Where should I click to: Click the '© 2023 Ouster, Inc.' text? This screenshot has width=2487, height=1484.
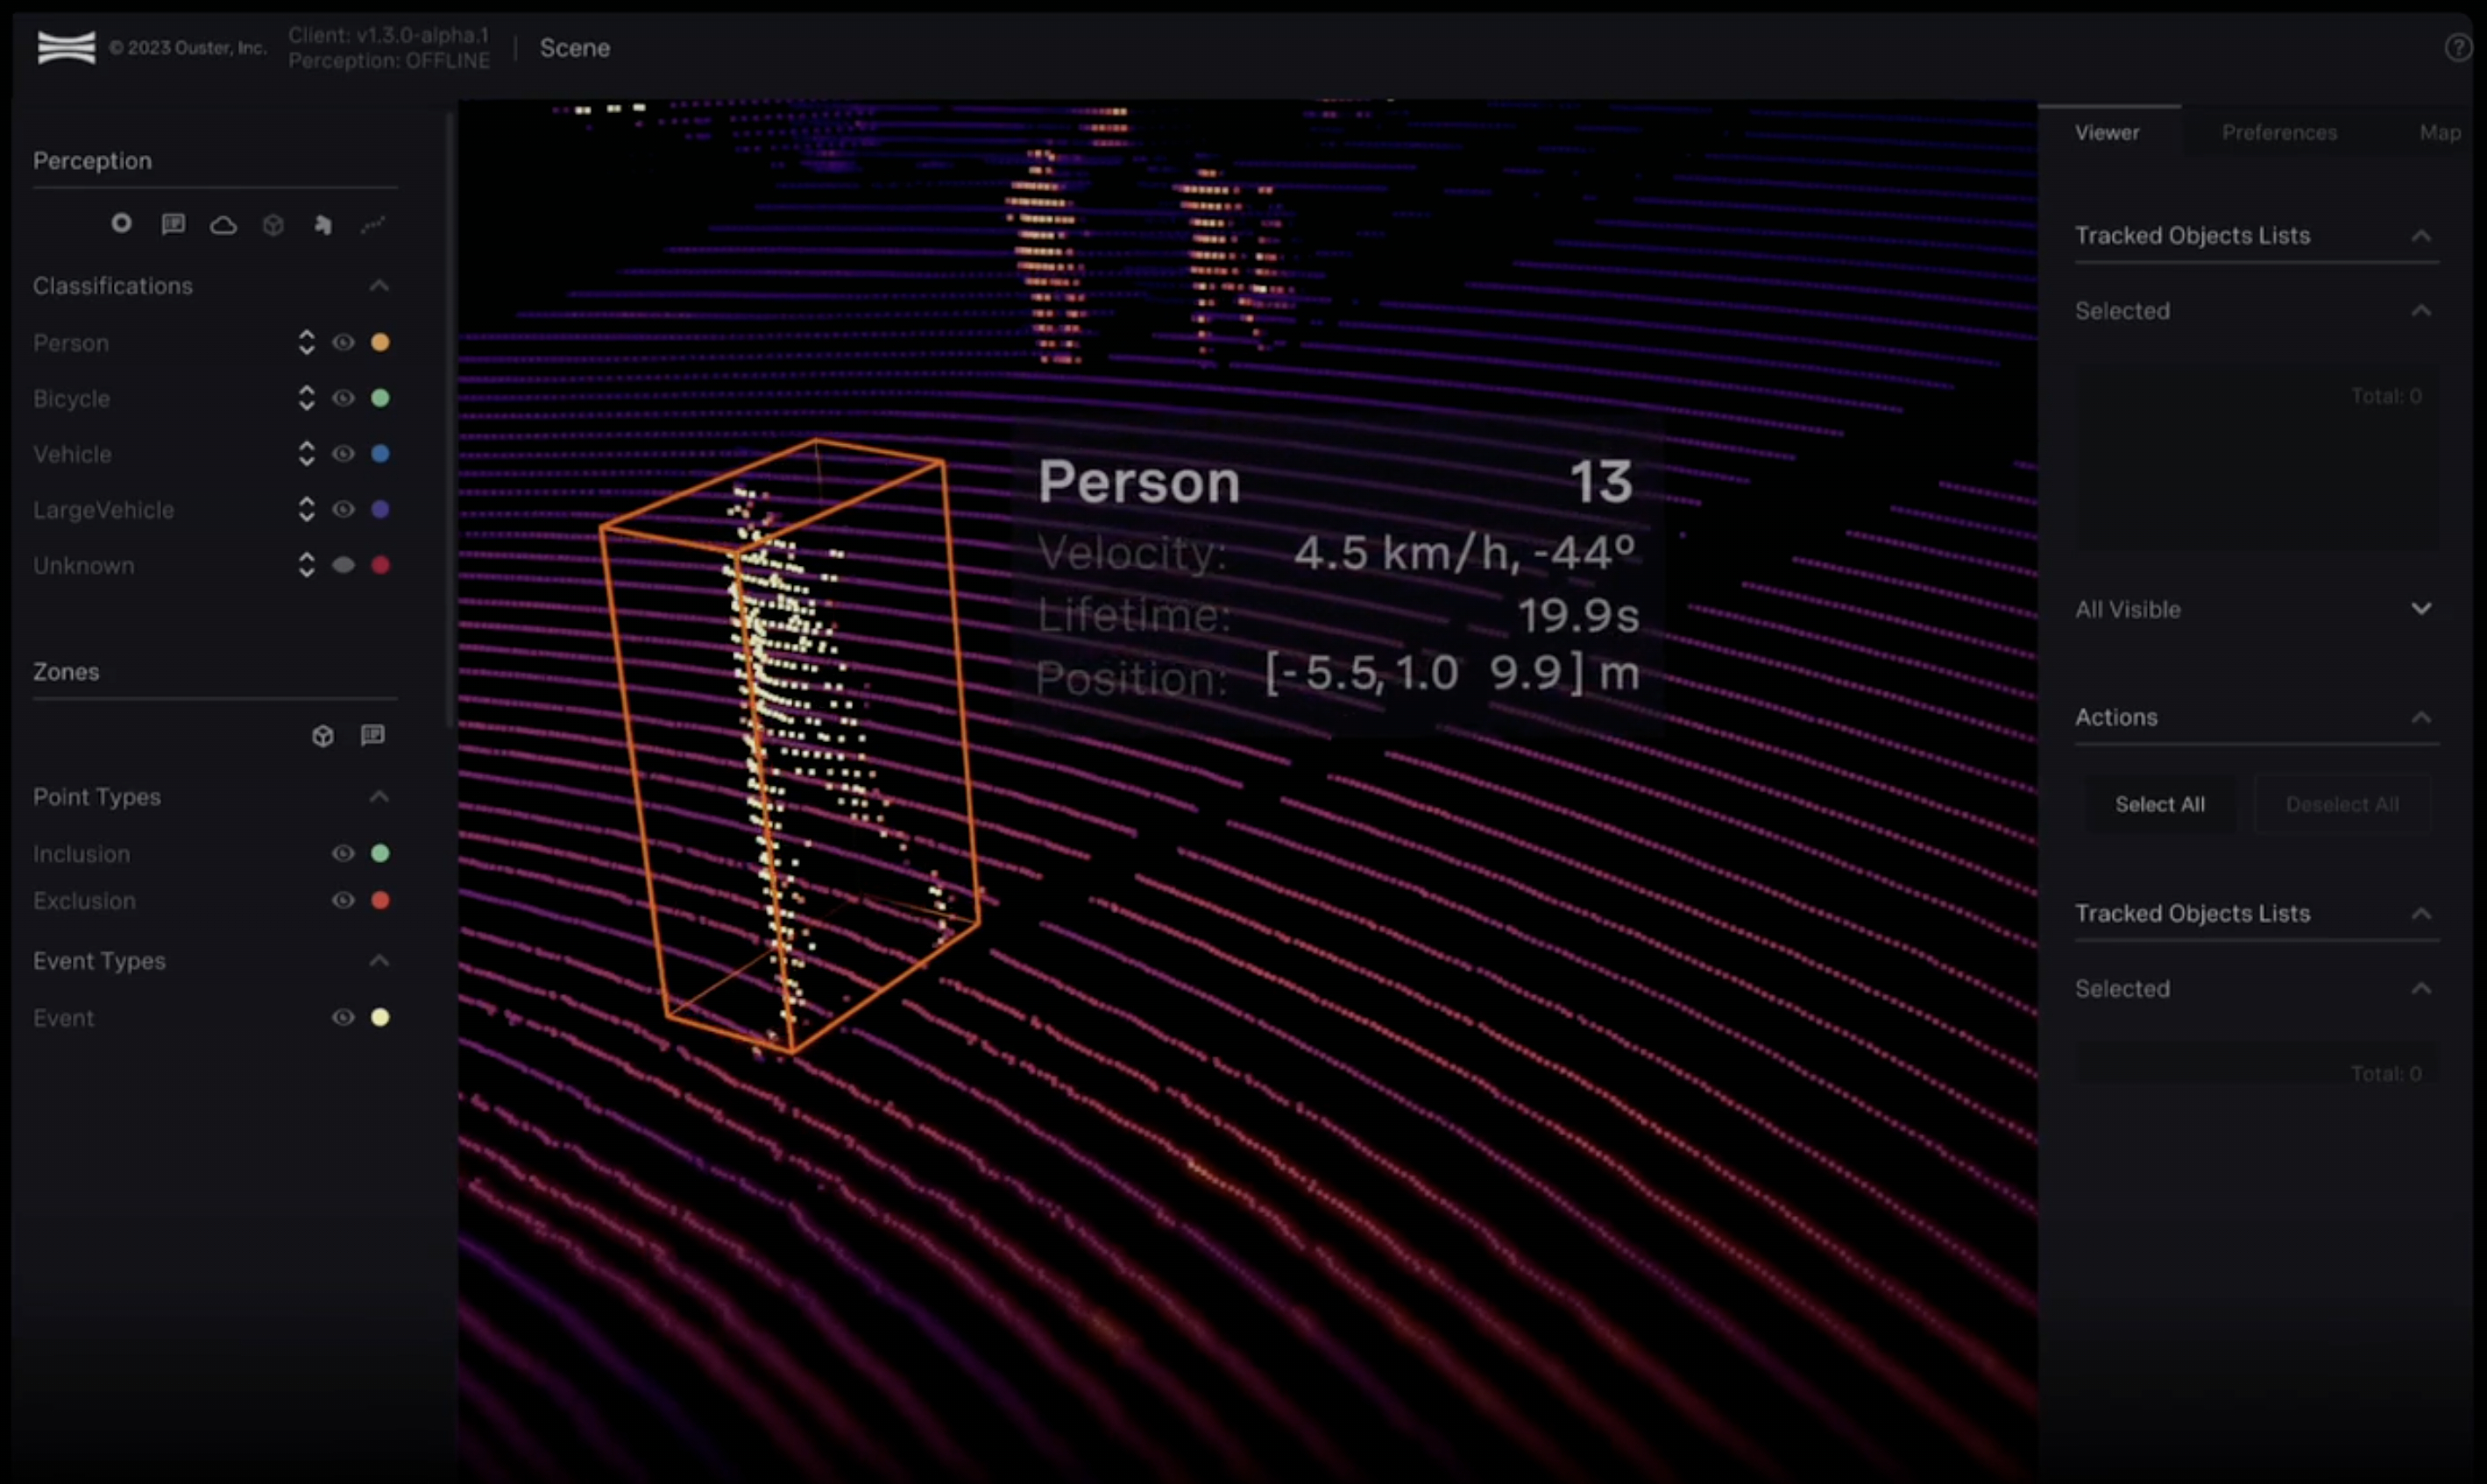coord(188,48)
